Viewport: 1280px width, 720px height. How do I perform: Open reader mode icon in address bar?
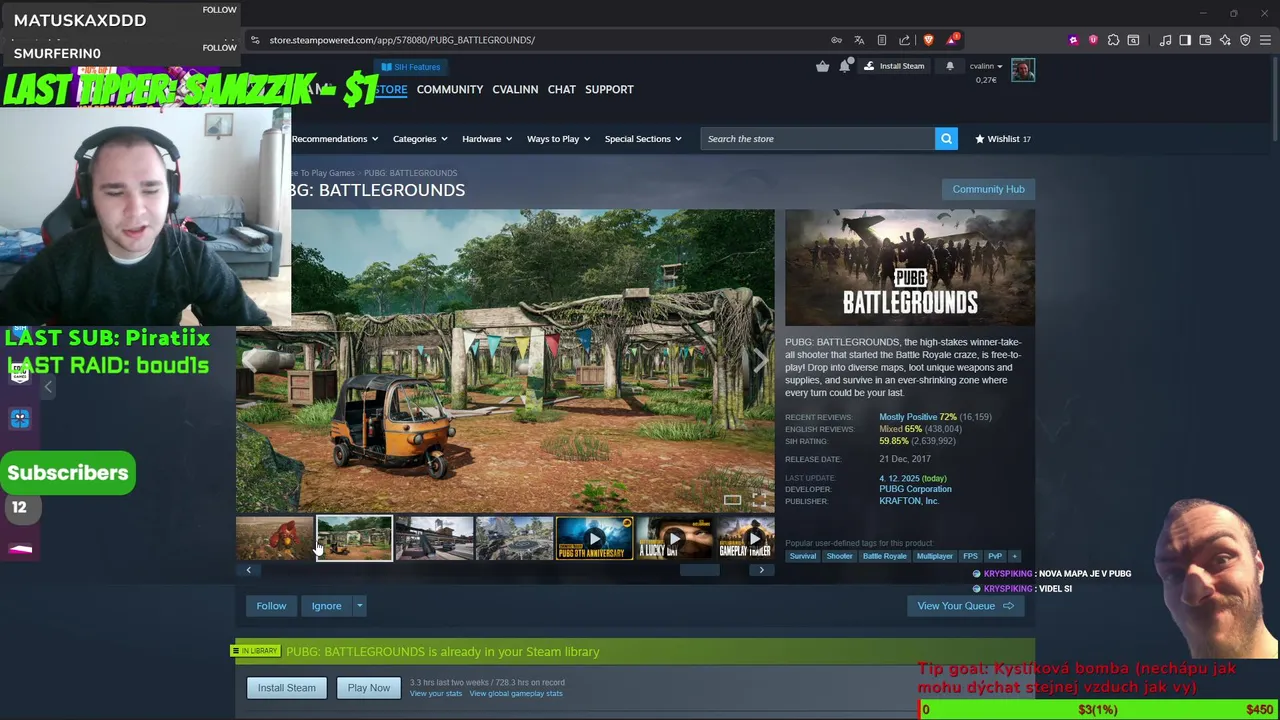(881, 40)
